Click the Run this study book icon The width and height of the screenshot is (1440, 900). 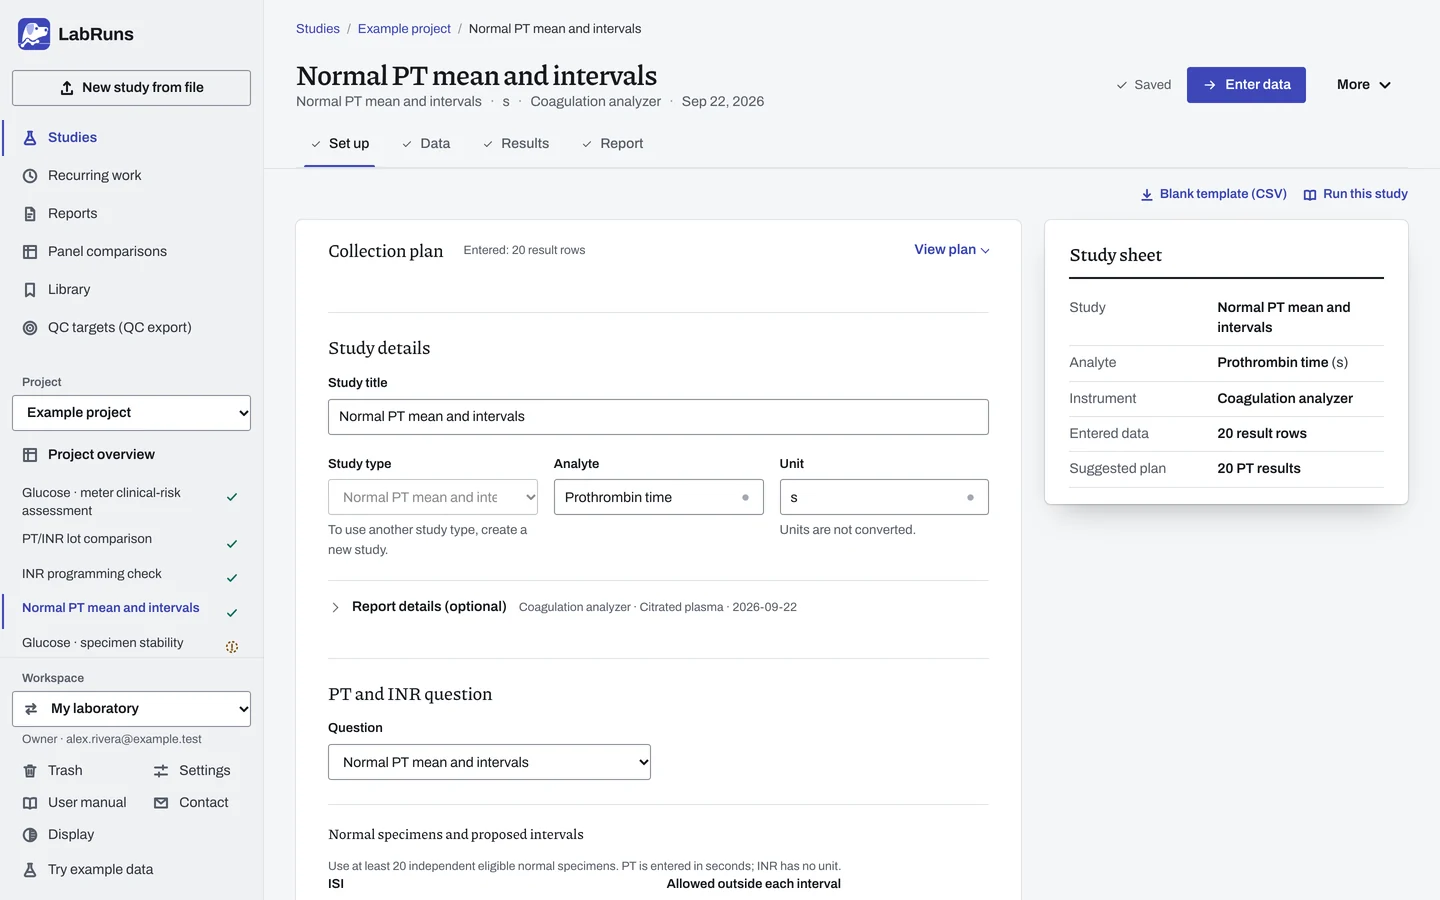coord(1310,195)
